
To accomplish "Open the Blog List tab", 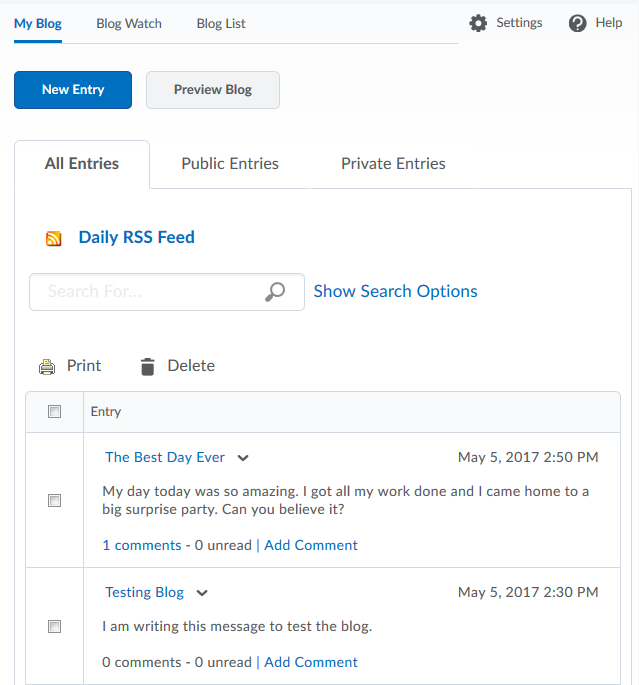I will click(x=221, y=23).
